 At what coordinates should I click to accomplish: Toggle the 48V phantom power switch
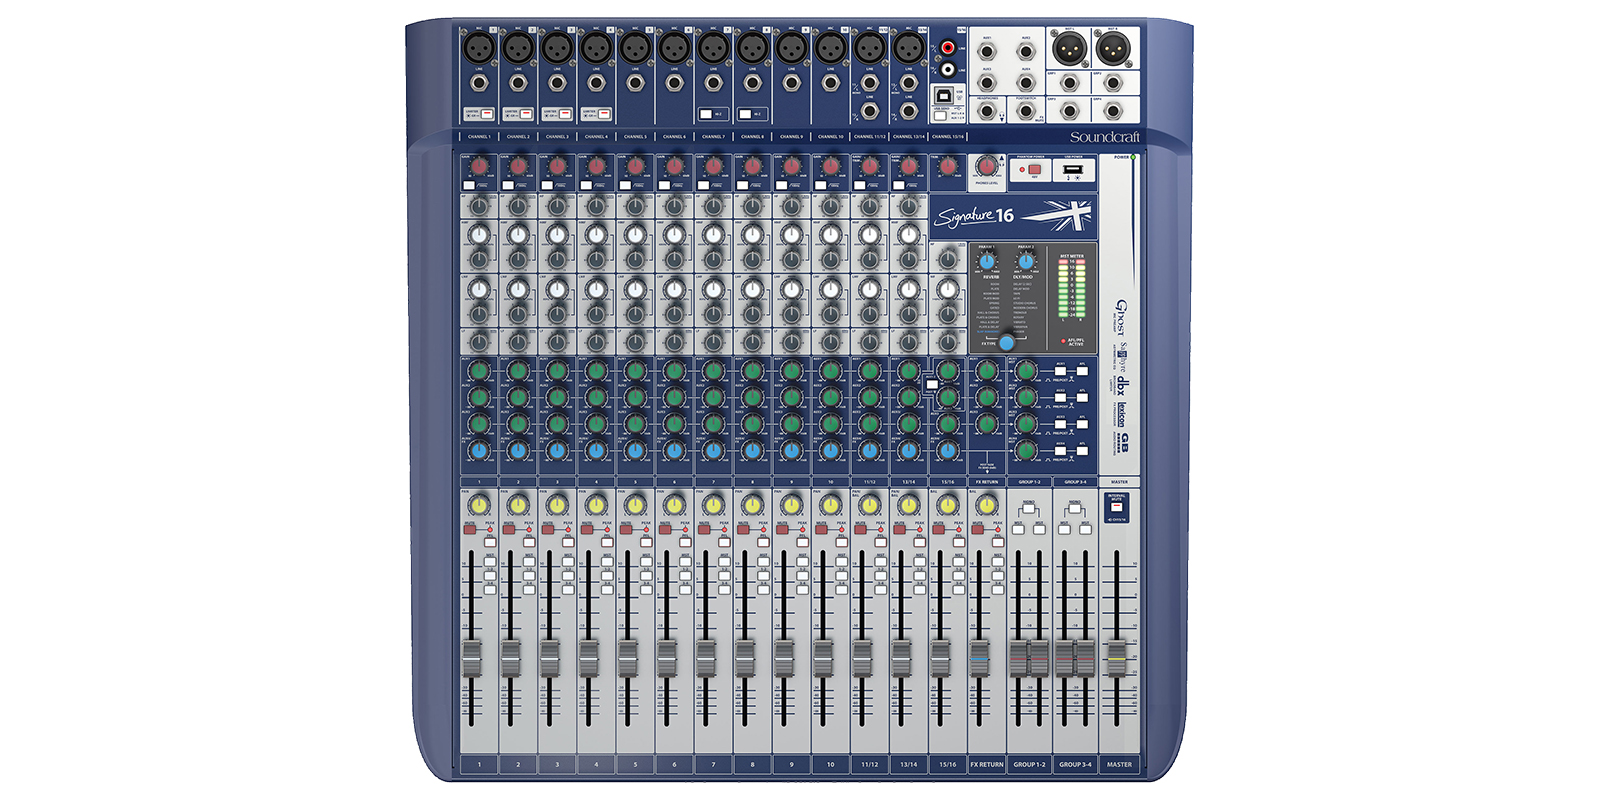click(x=1034, y=170)
